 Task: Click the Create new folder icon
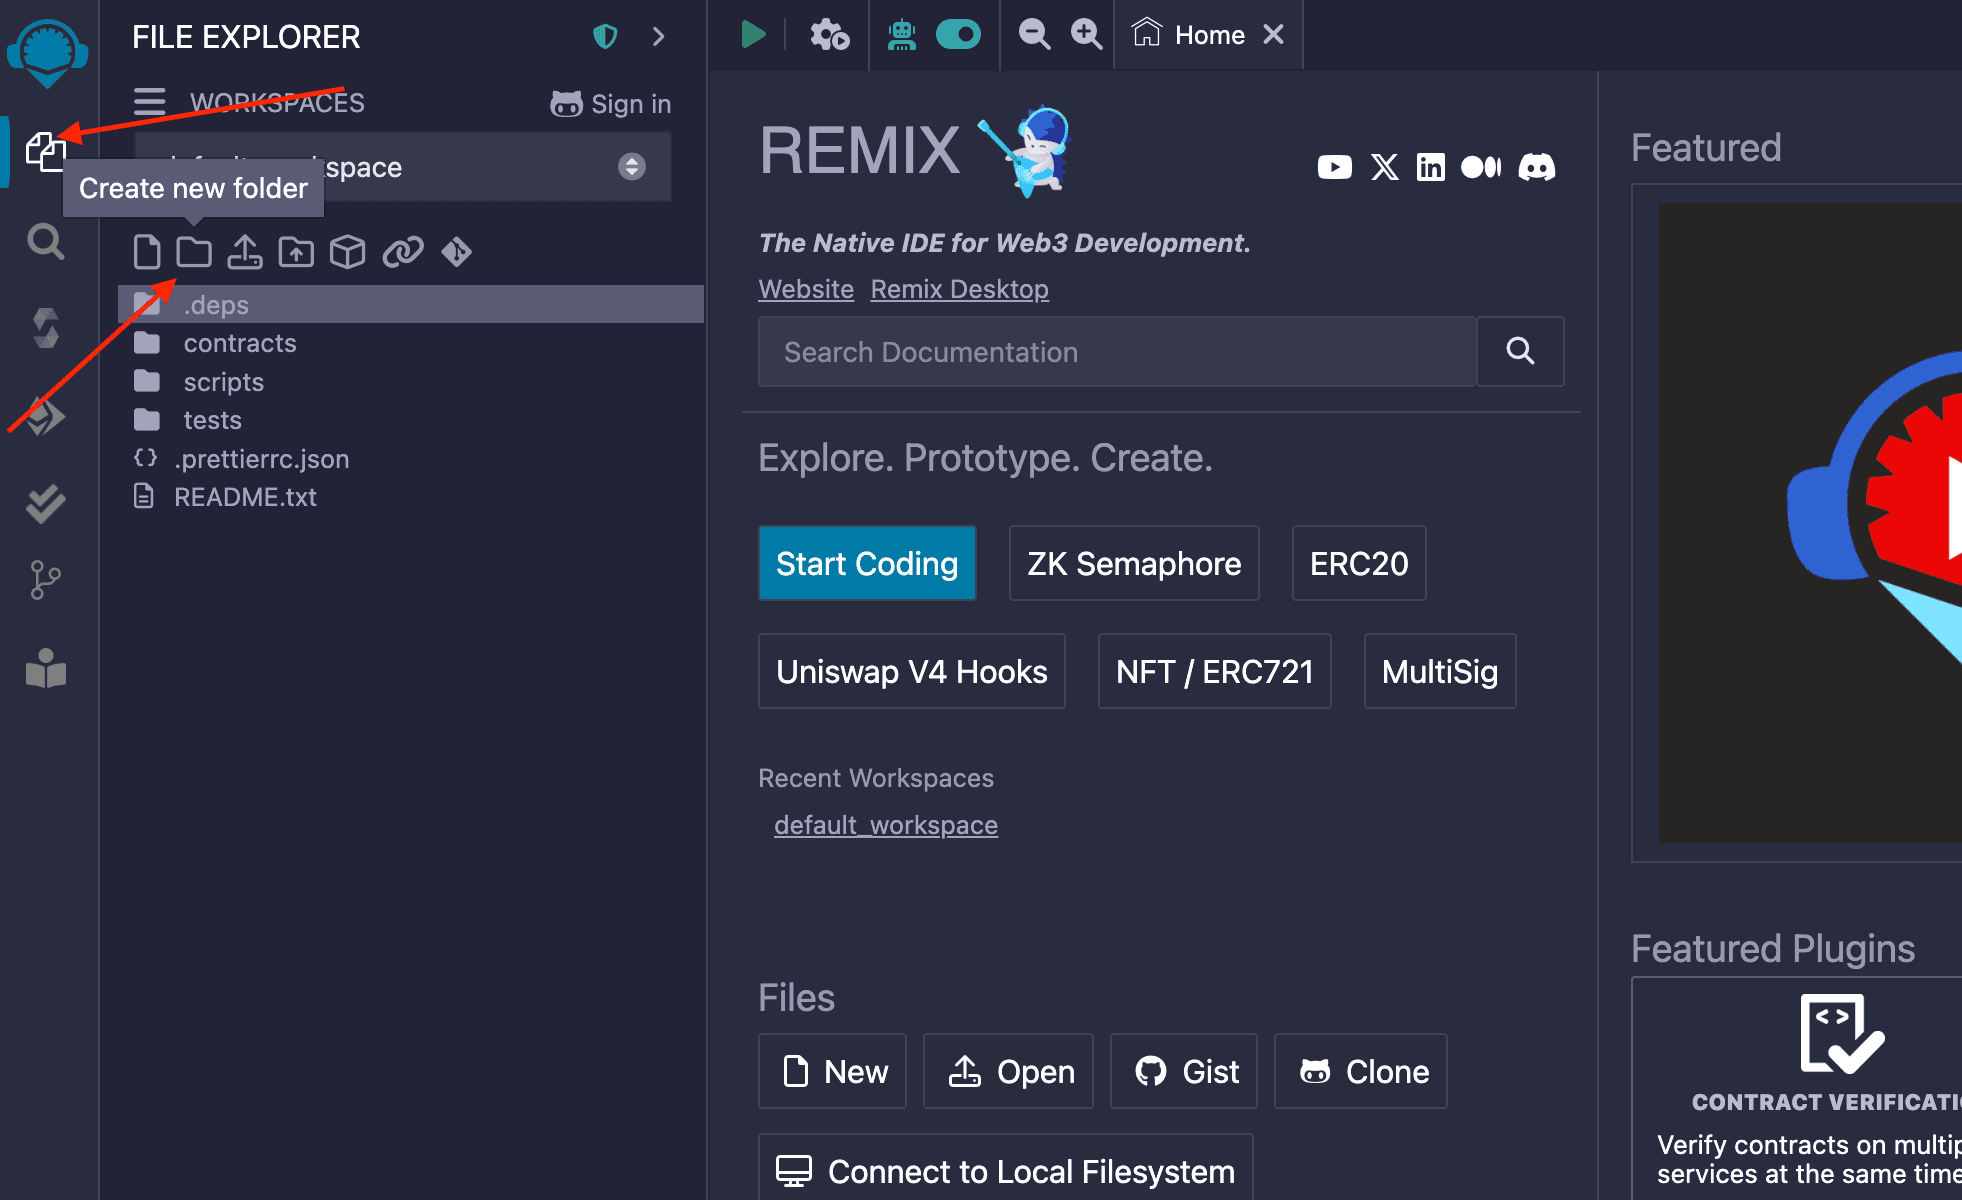pos(194,252)
